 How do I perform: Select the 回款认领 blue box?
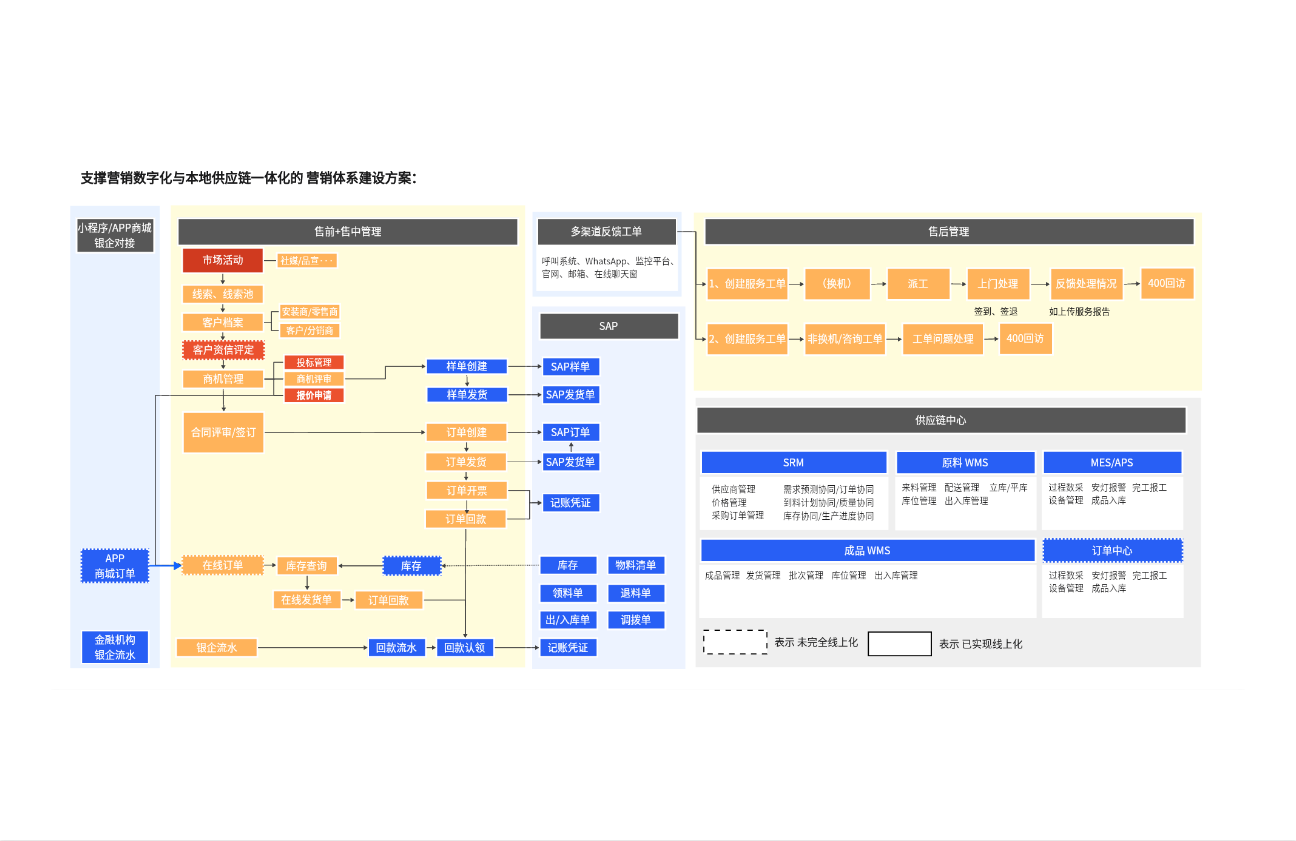[x=466, y=648]
